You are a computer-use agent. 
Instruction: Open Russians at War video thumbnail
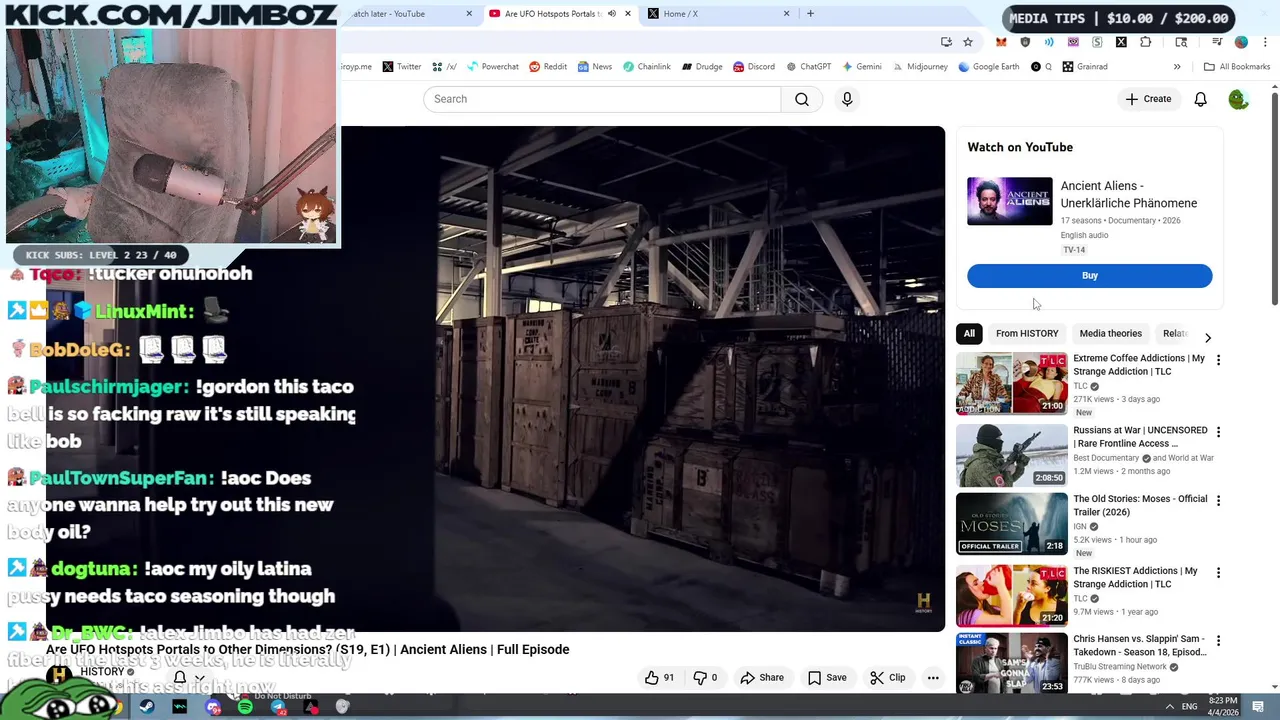click(1011, 455)
